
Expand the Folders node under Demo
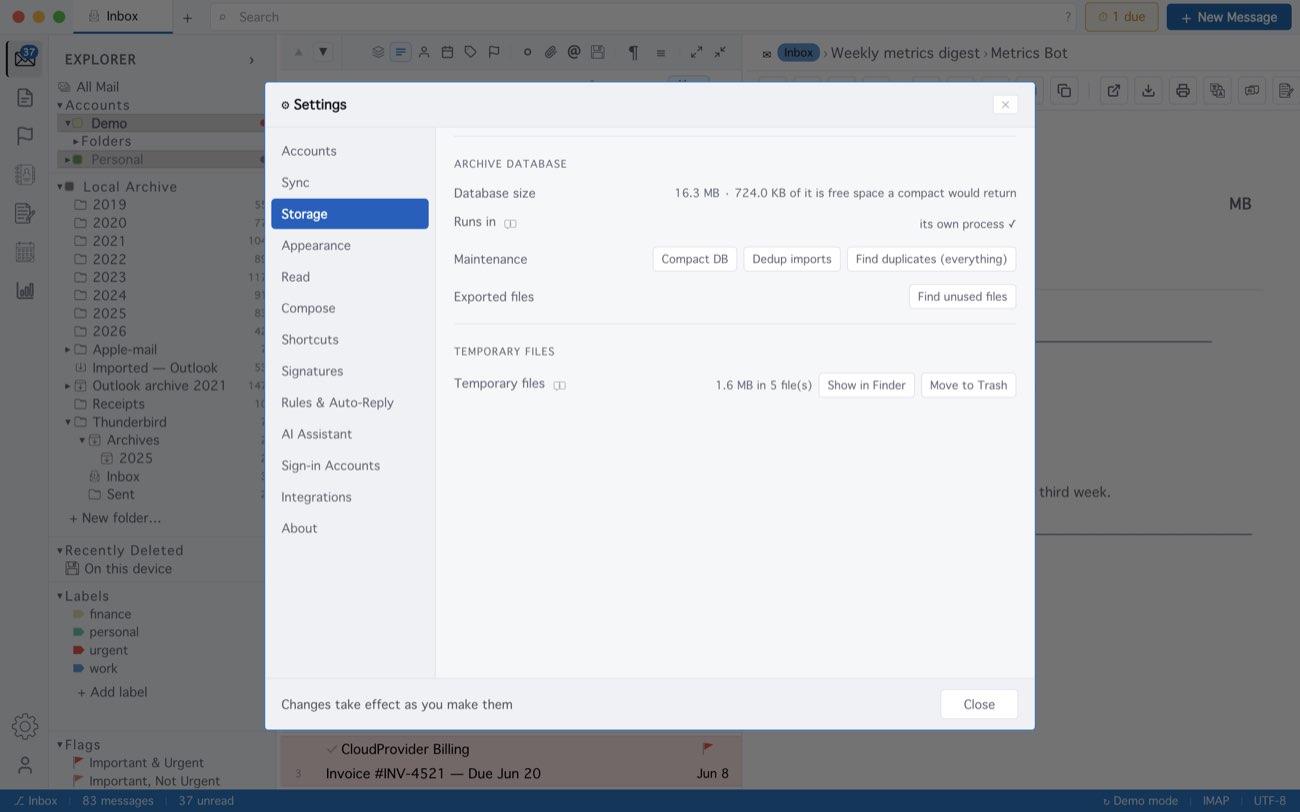point(76,141)
